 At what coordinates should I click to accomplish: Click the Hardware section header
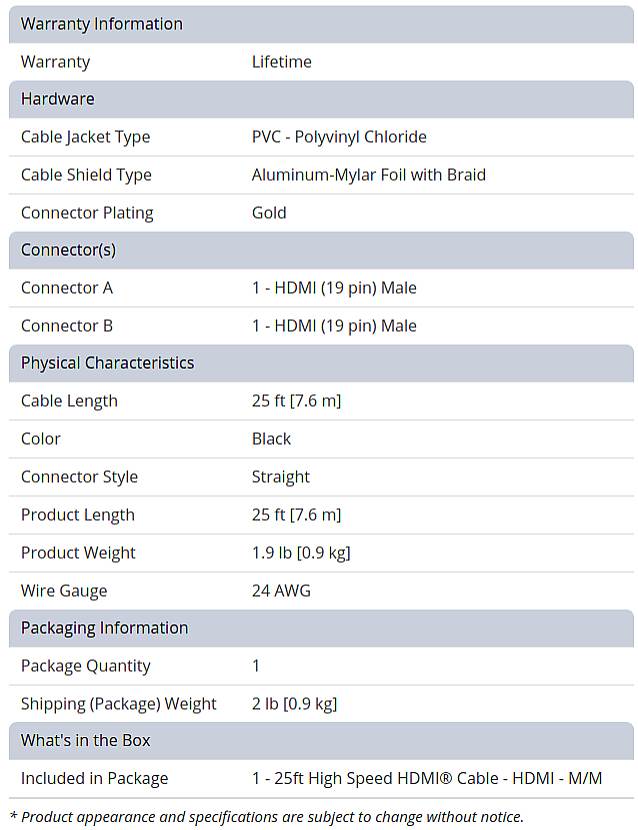coord(58,99)
